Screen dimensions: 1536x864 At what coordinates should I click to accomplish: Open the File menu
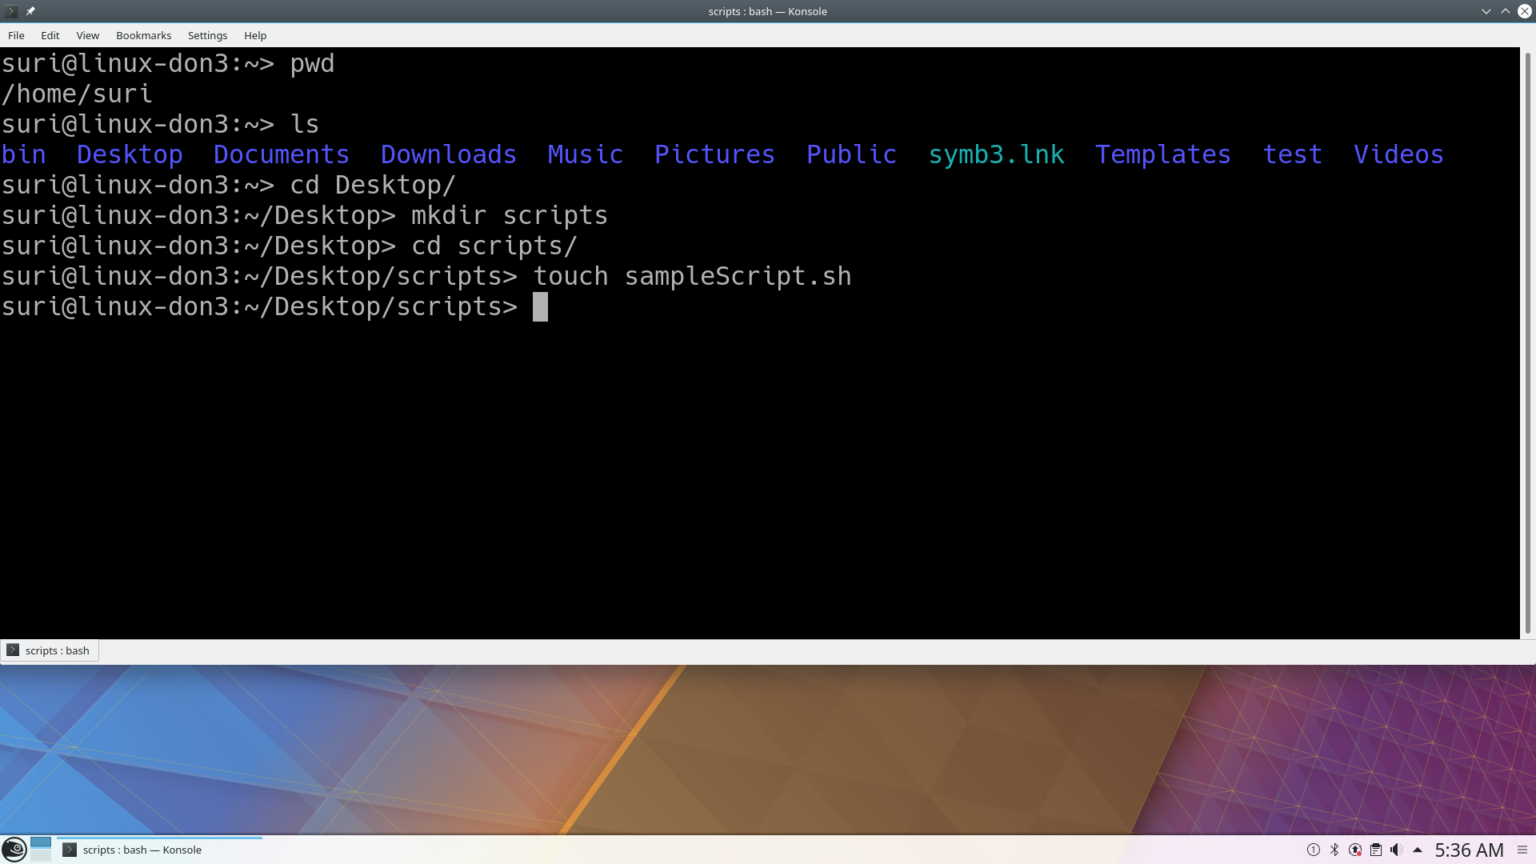tap(16, 35)
